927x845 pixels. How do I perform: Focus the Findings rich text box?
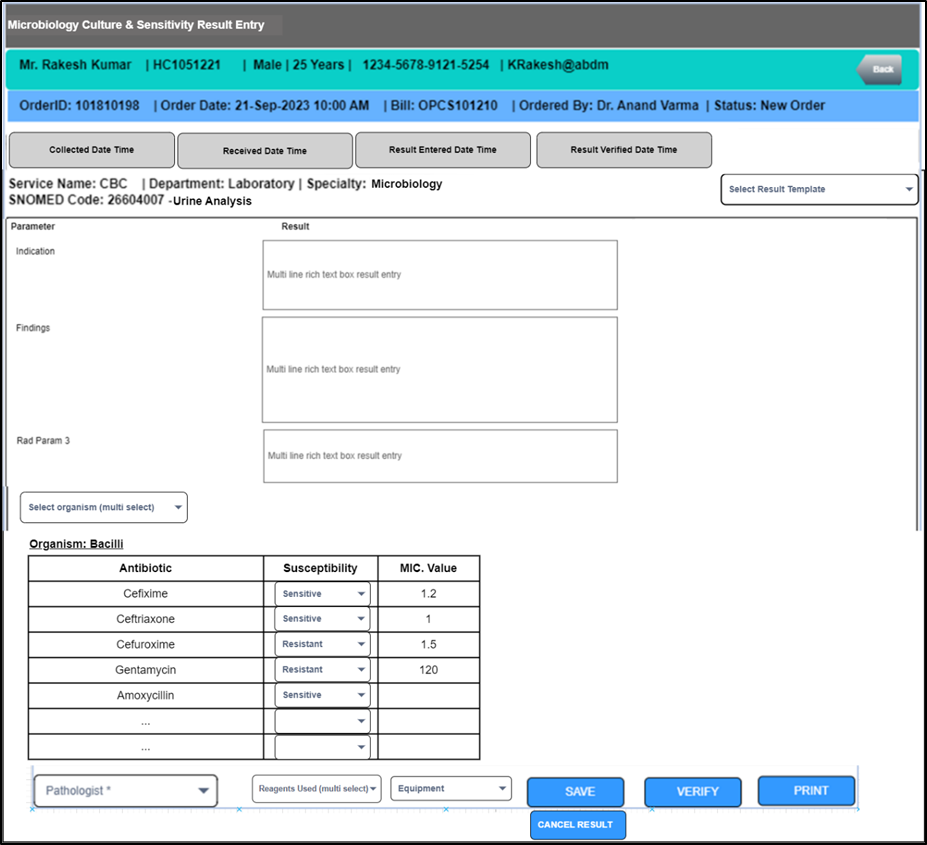[x=440, y=370]
